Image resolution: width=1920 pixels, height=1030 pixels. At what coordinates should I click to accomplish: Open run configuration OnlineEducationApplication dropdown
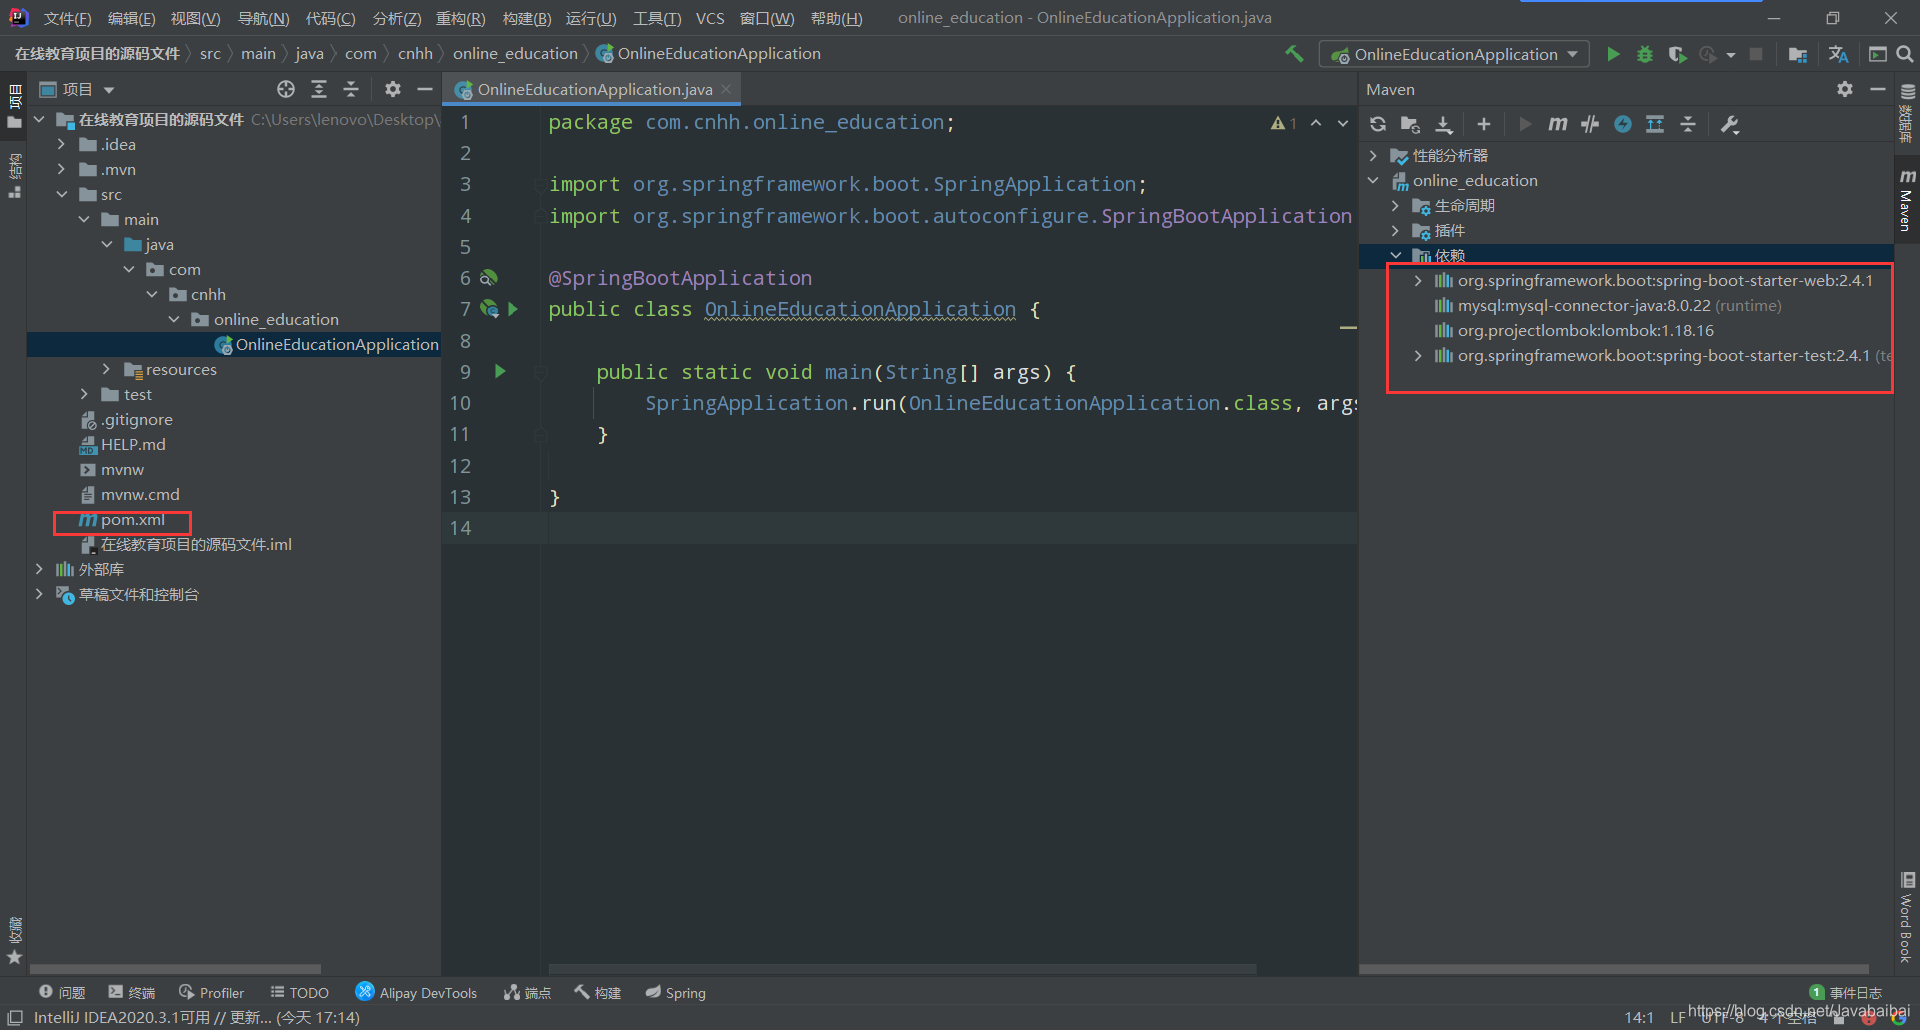[1455, 54]
